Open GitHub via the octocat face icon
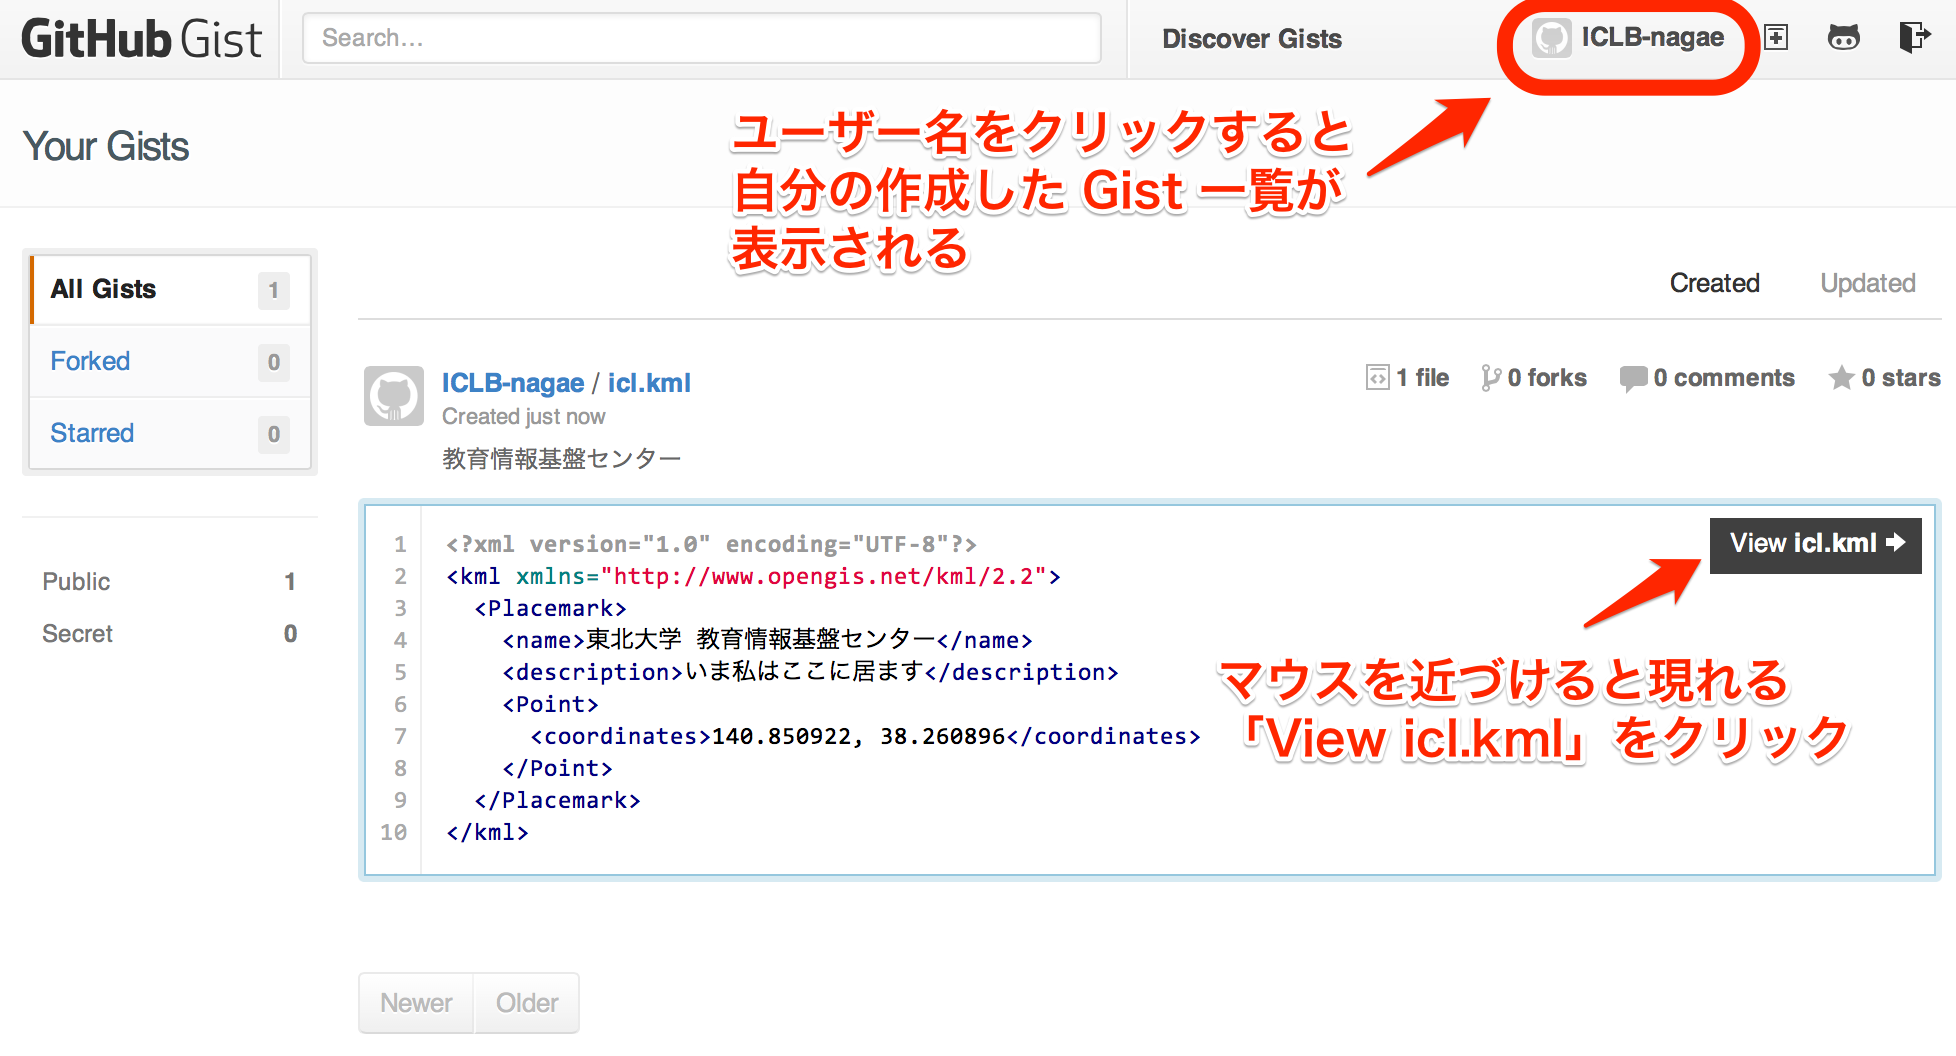The width and height of the screenshot is (1956, 1056). [x=1843, y=38]
